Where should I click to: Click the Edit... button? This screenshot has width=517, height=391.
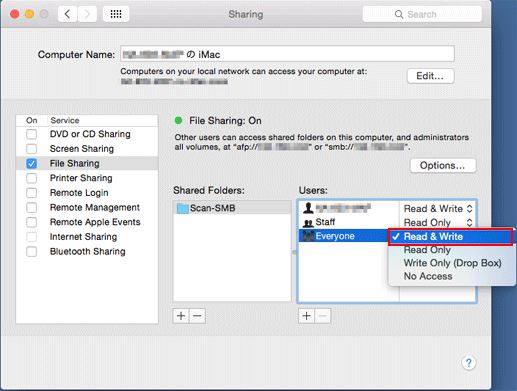(430, 76)
